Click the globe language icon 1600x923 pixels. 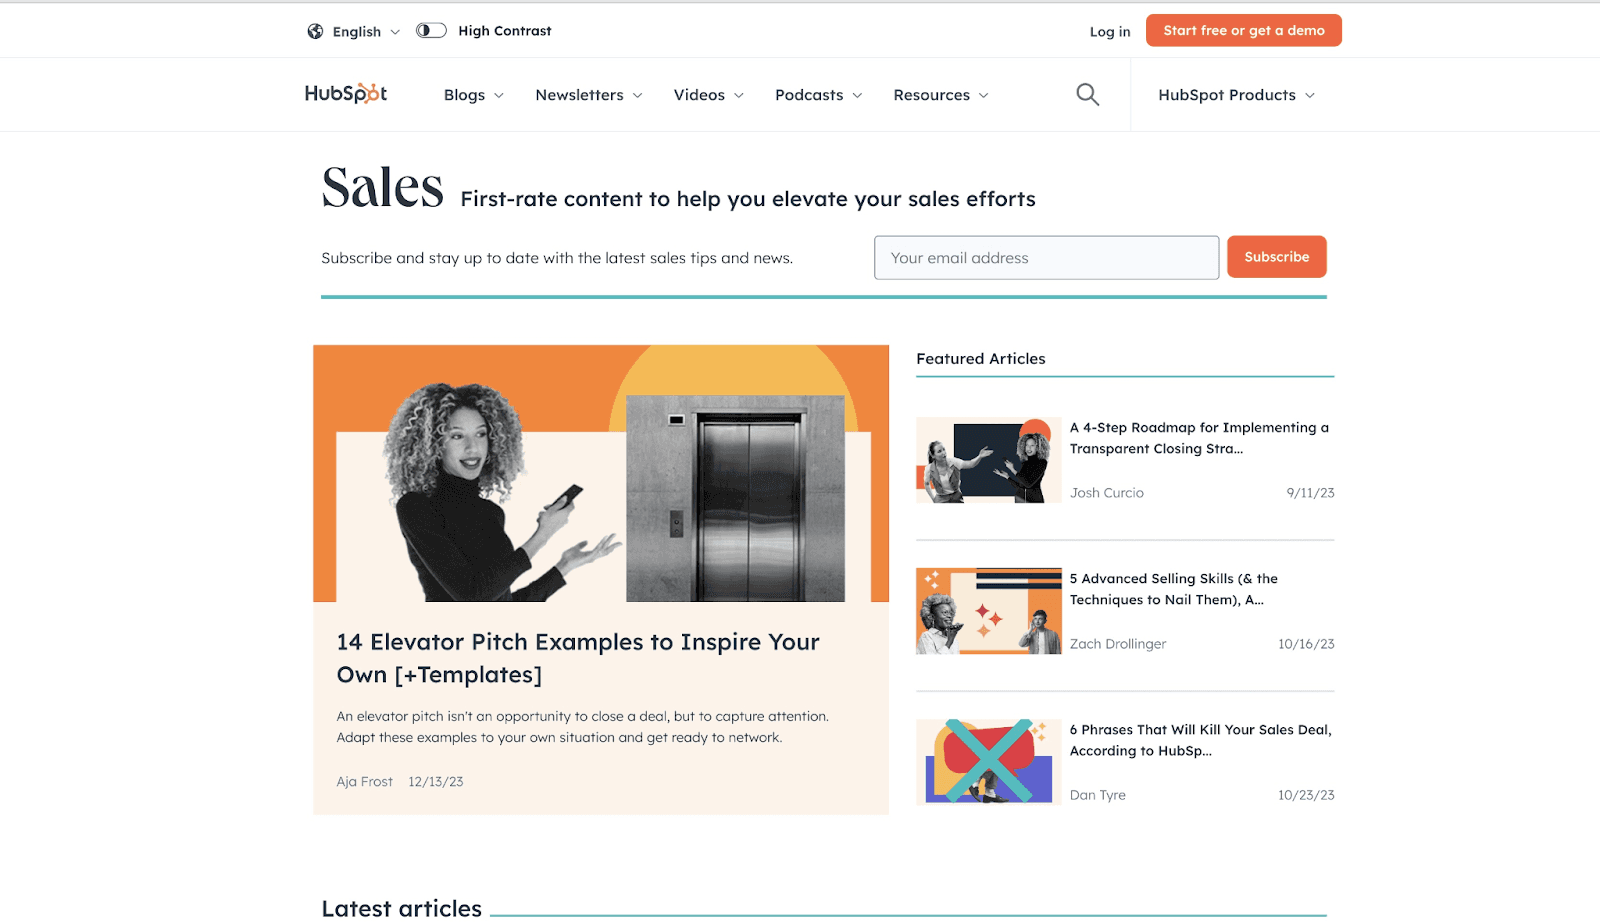coord(315,31)
